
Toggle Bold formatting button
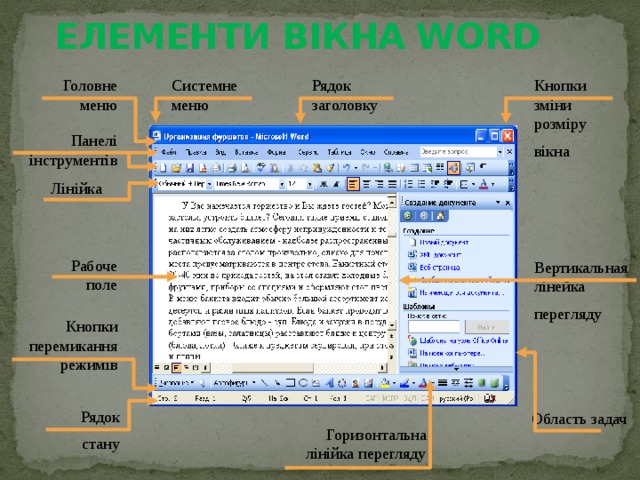coord(323,184)
